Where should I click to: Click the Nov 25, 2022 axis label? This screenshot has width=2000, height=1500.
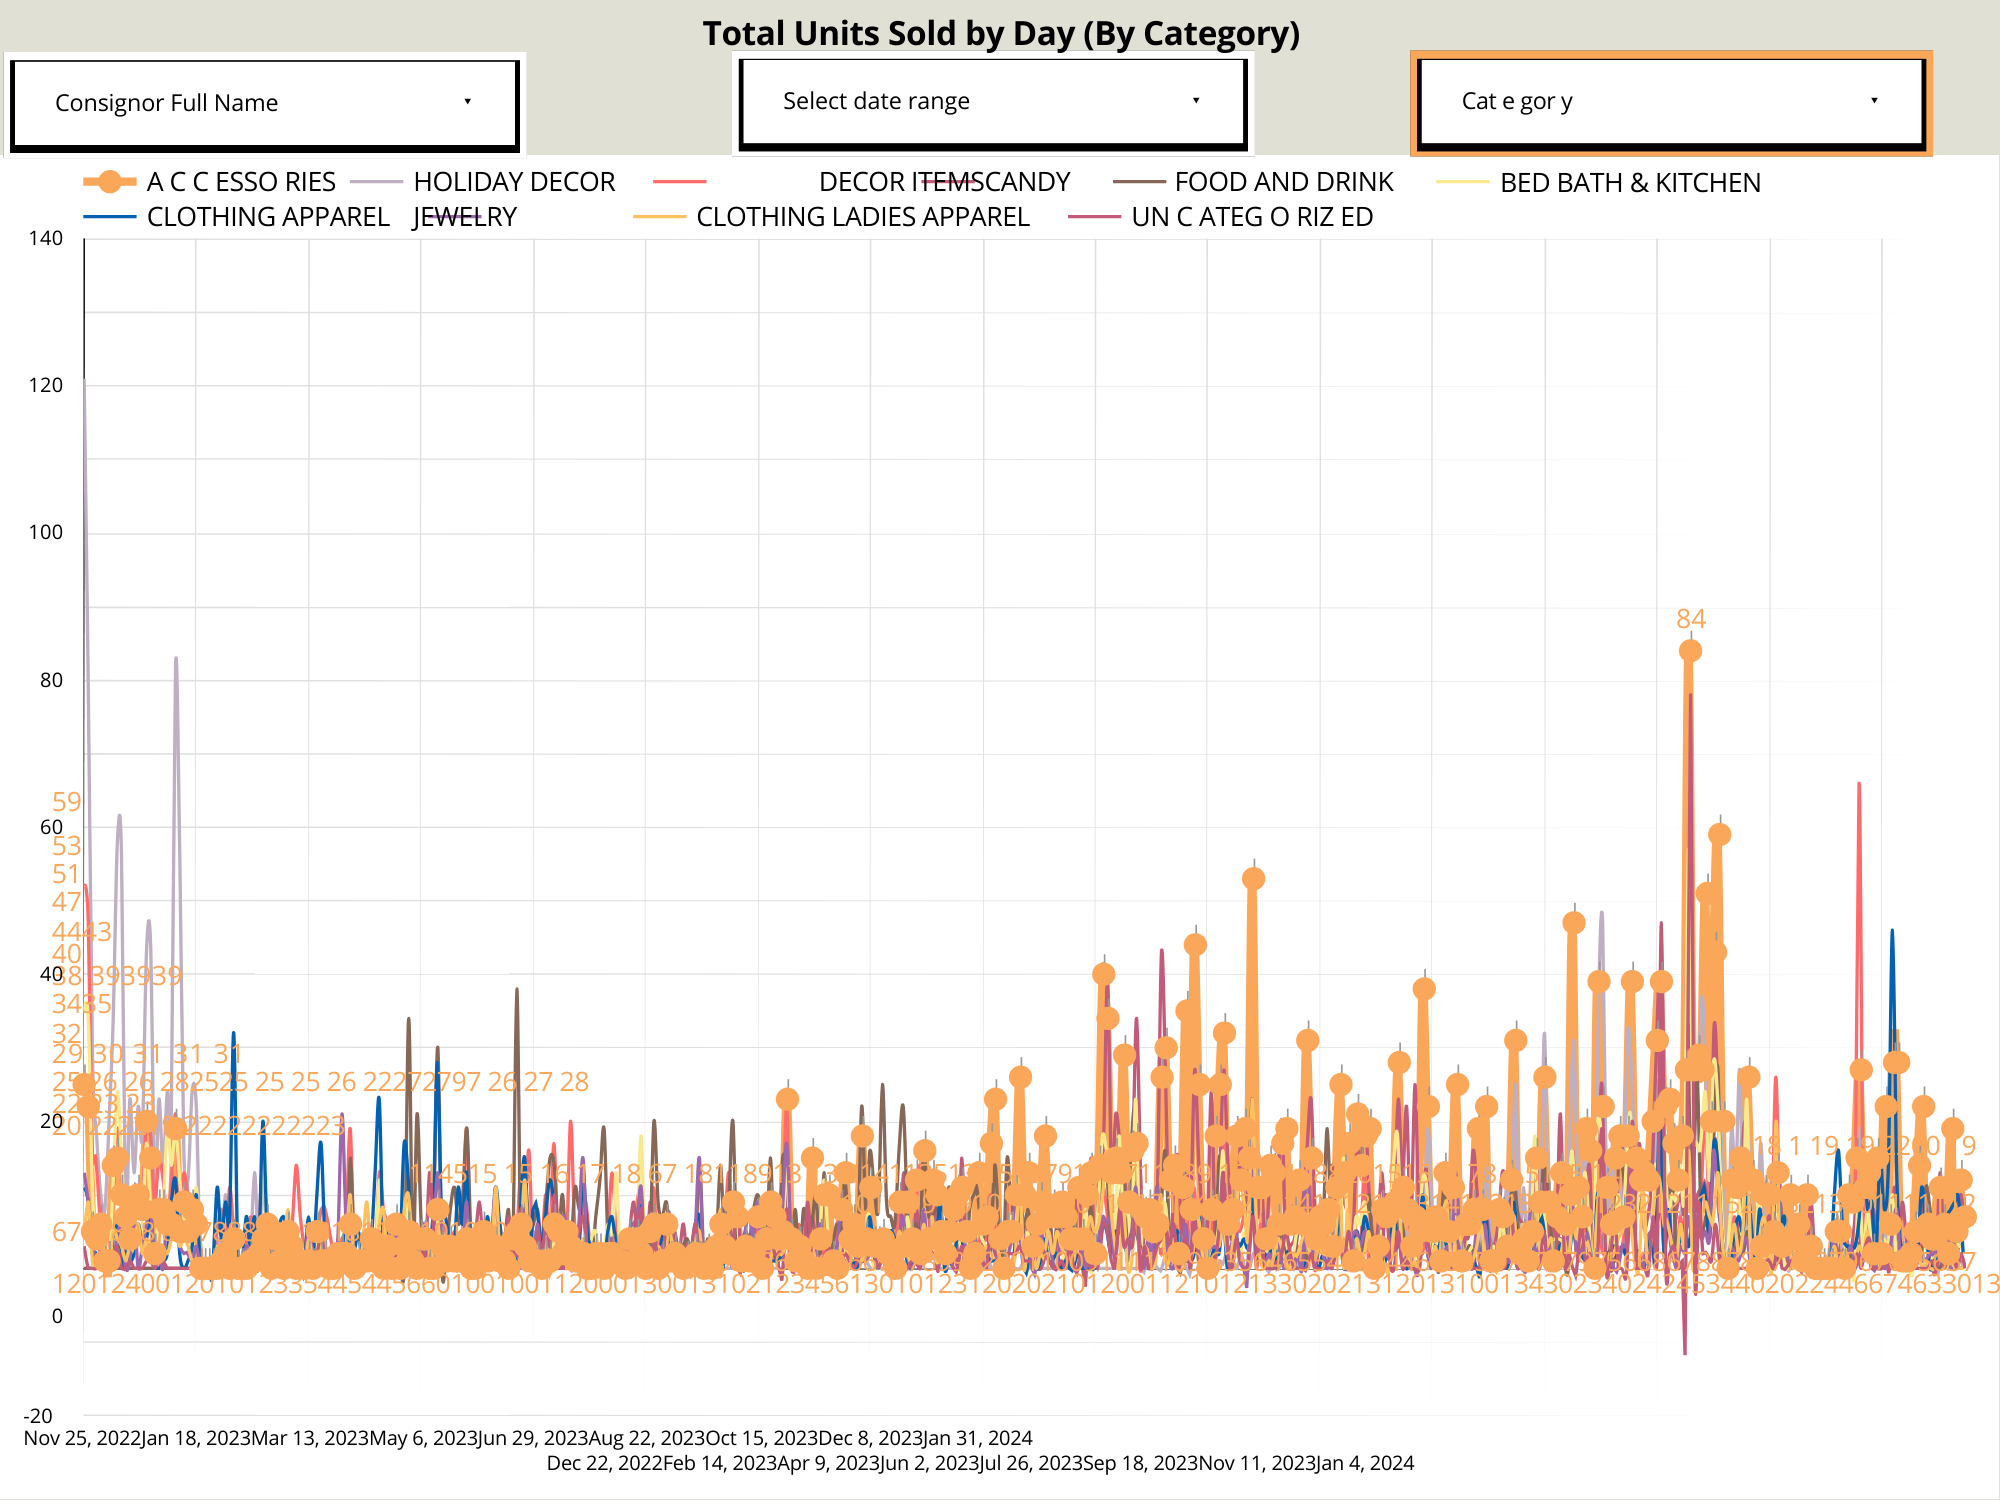(81, 1438)
